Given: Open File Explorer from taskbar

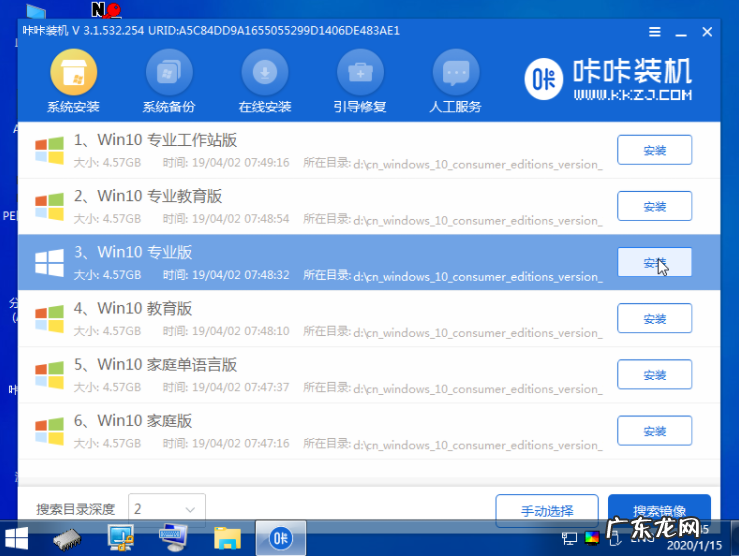Looking at the screenshot, I should coord(227,539).
